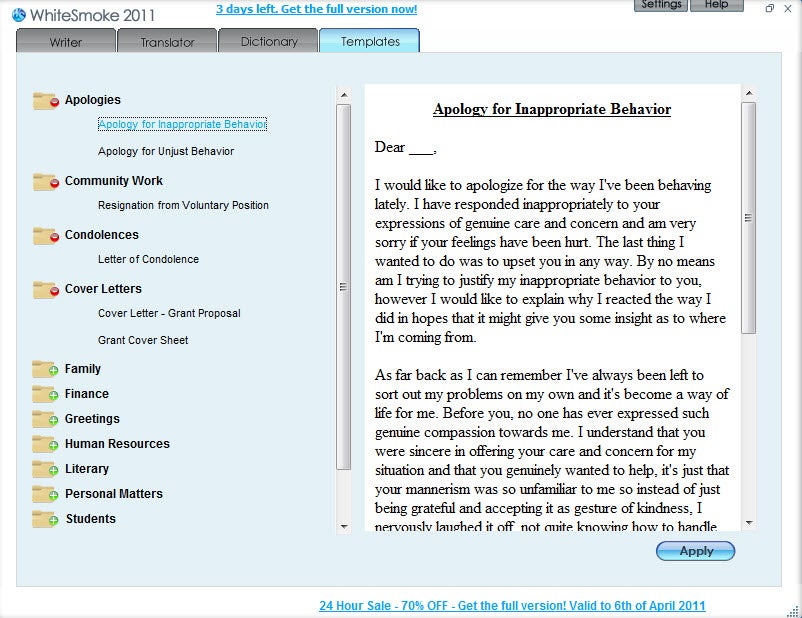802x618 pixels.
Task: Apply the selected template
Action: 696,551
